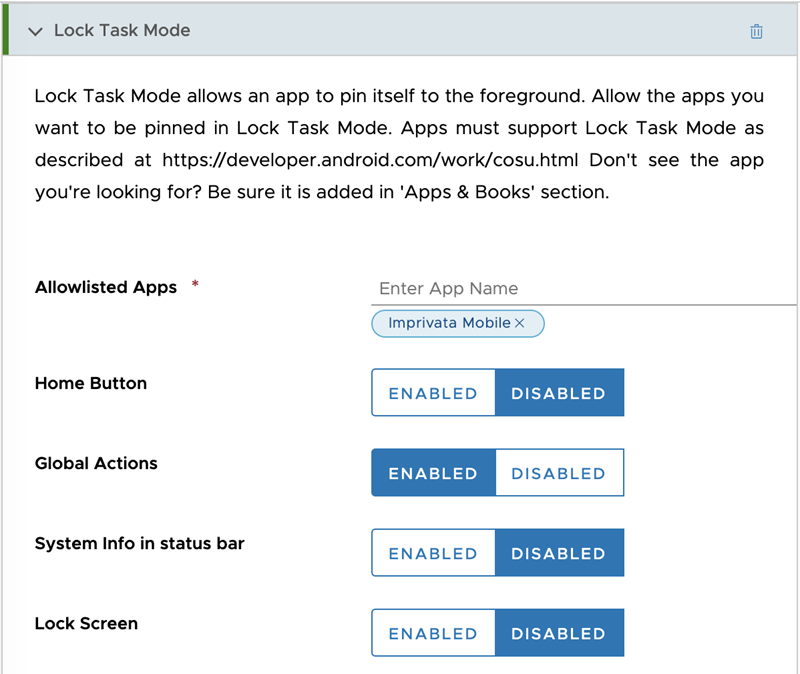Click the Home Button label
Screen dimensions: 800x674
point(91,383)
